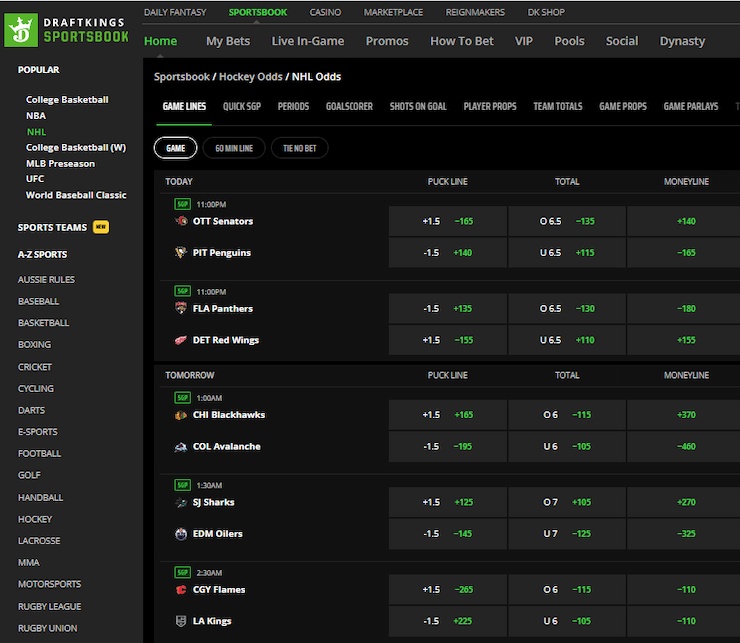Open SJ Sharks game page
740x643 pixels.
213,502
